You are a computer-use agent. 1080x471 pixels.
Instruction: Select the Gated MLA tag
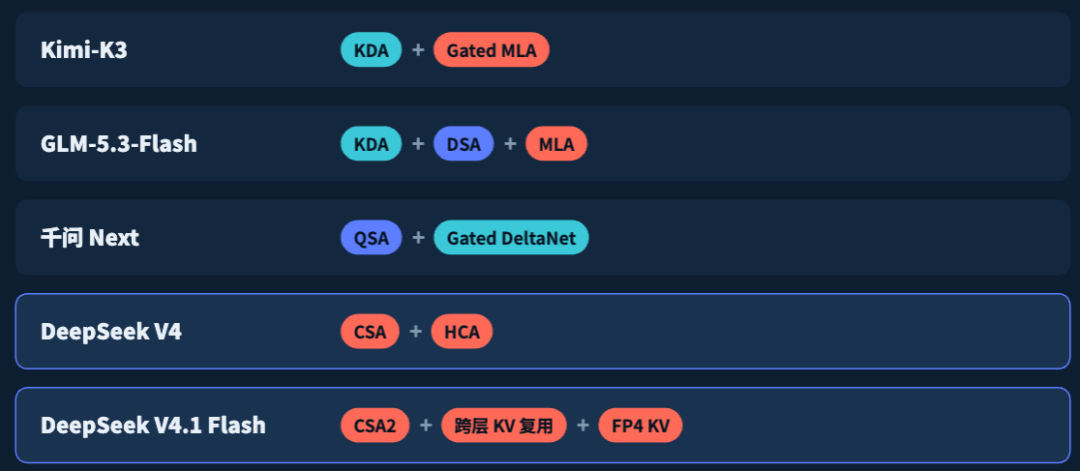point(491,50)
